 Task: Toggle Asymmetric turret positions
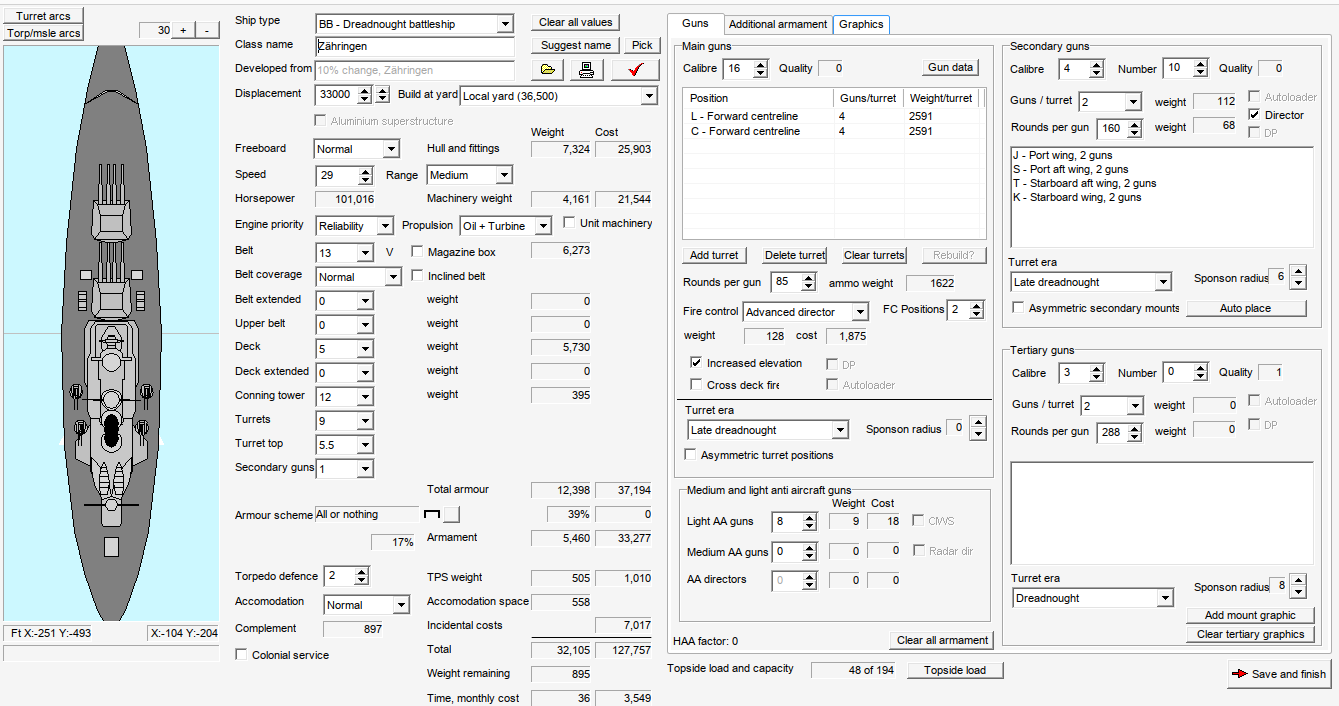pyautogui.click(x=691, y=455)
